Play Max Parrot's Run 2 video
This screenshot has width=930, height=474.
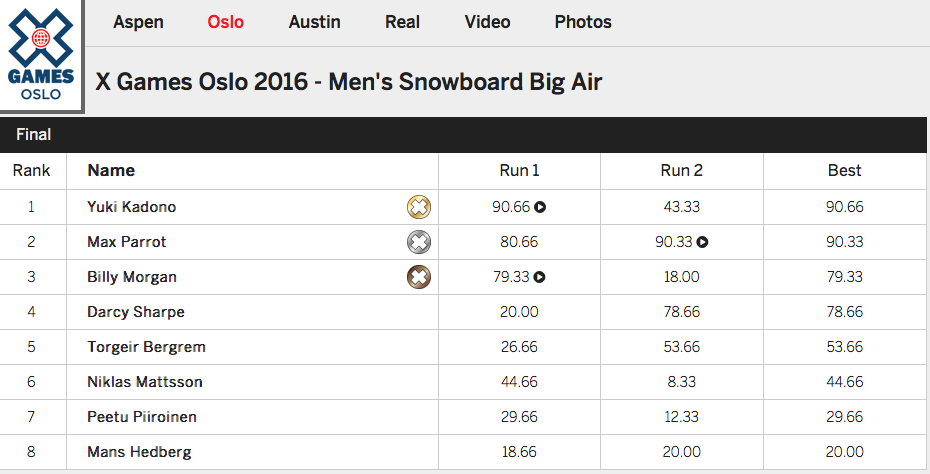(x=703, y=243)
